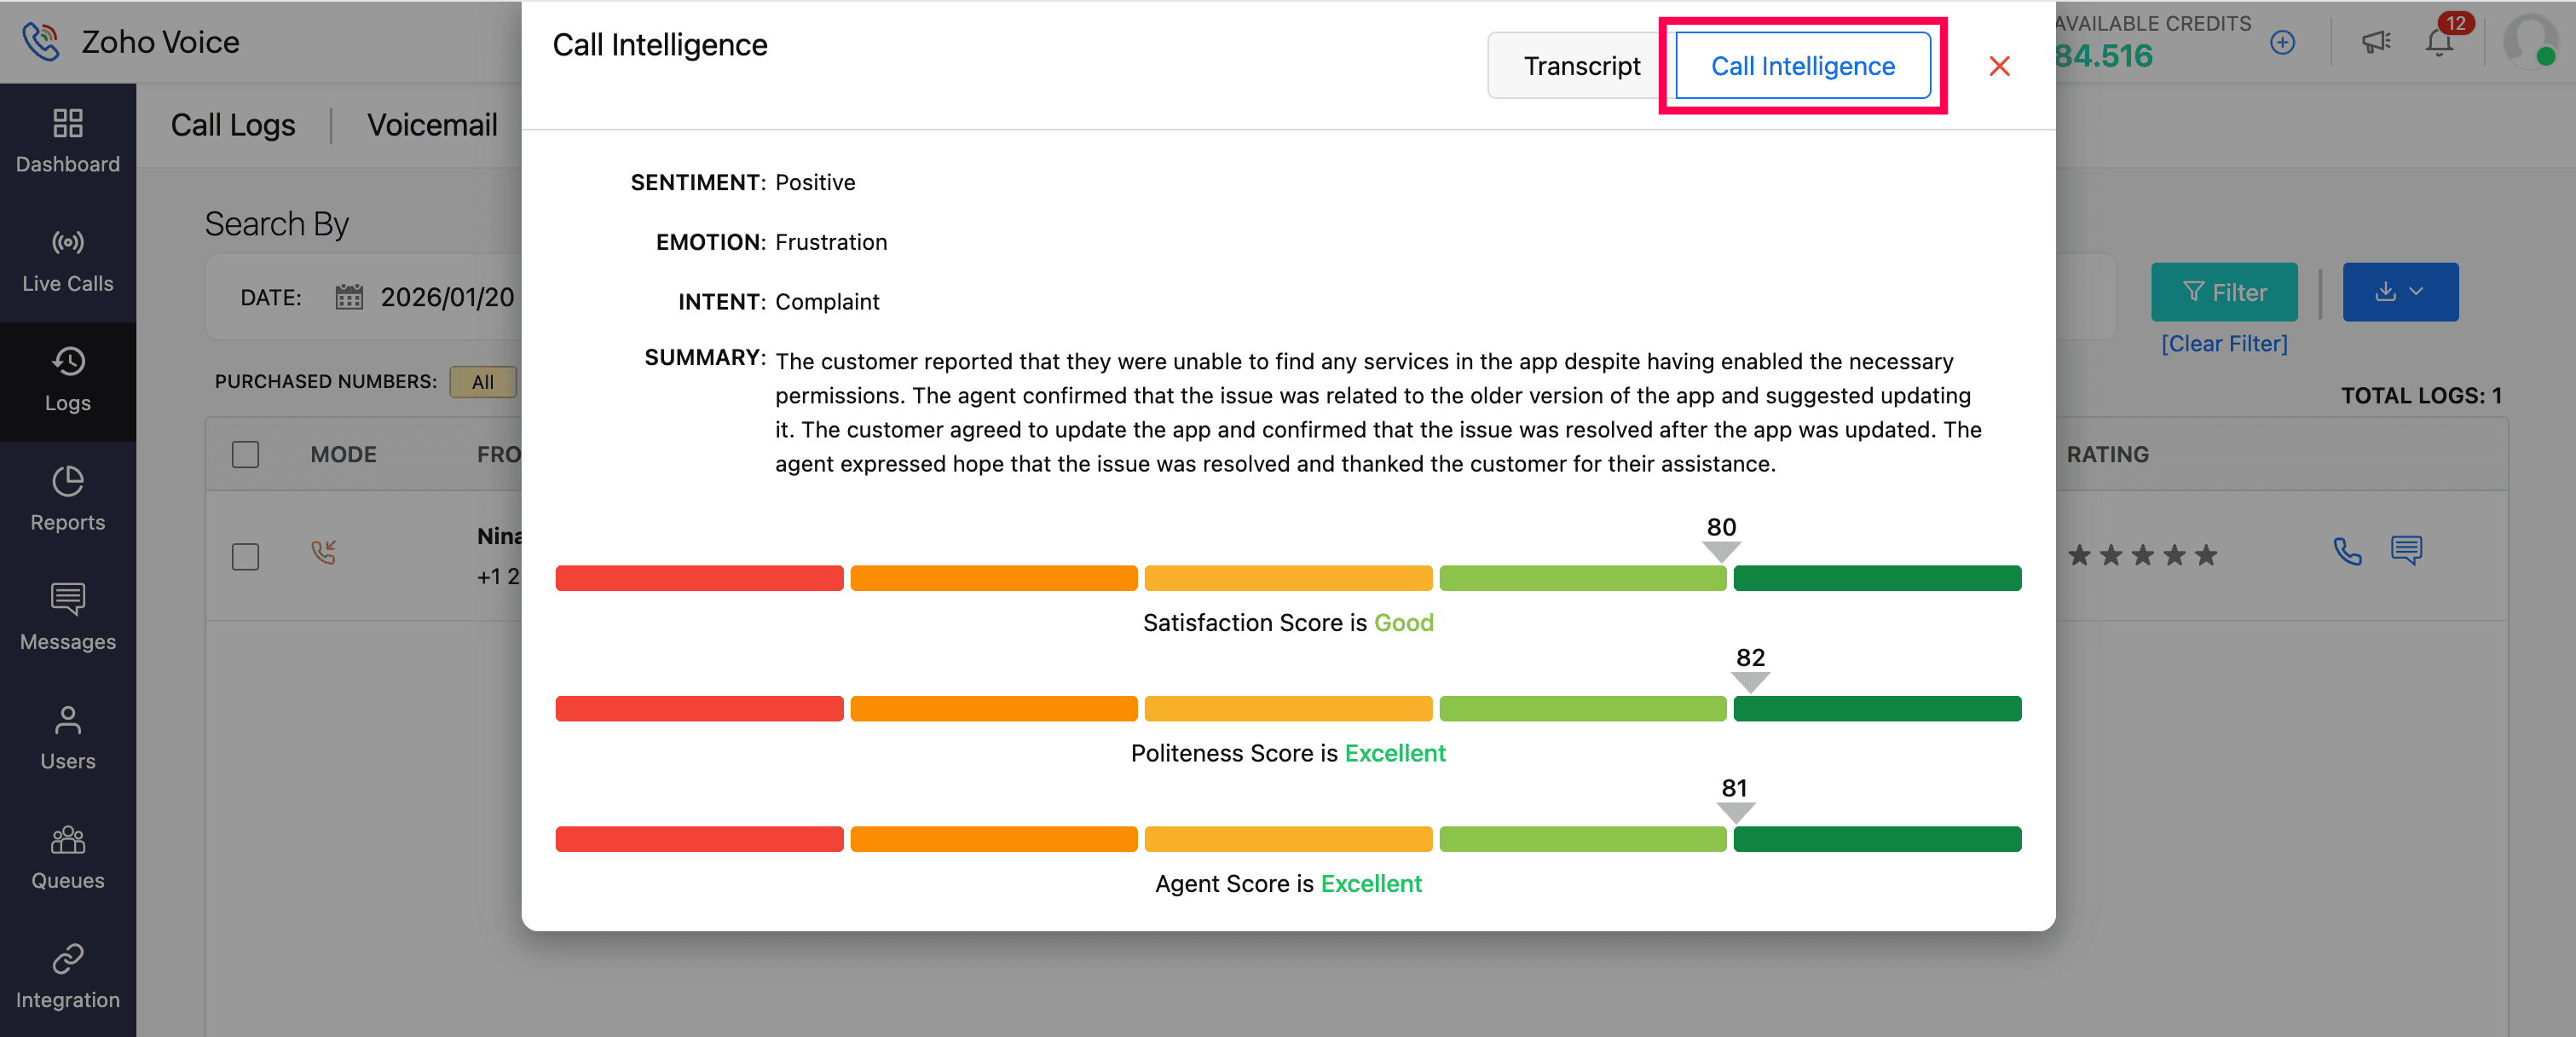This screenshot has width=2576, height=1037.
Task: Go to Live Calls in sidebar
Action: (67, 260)
